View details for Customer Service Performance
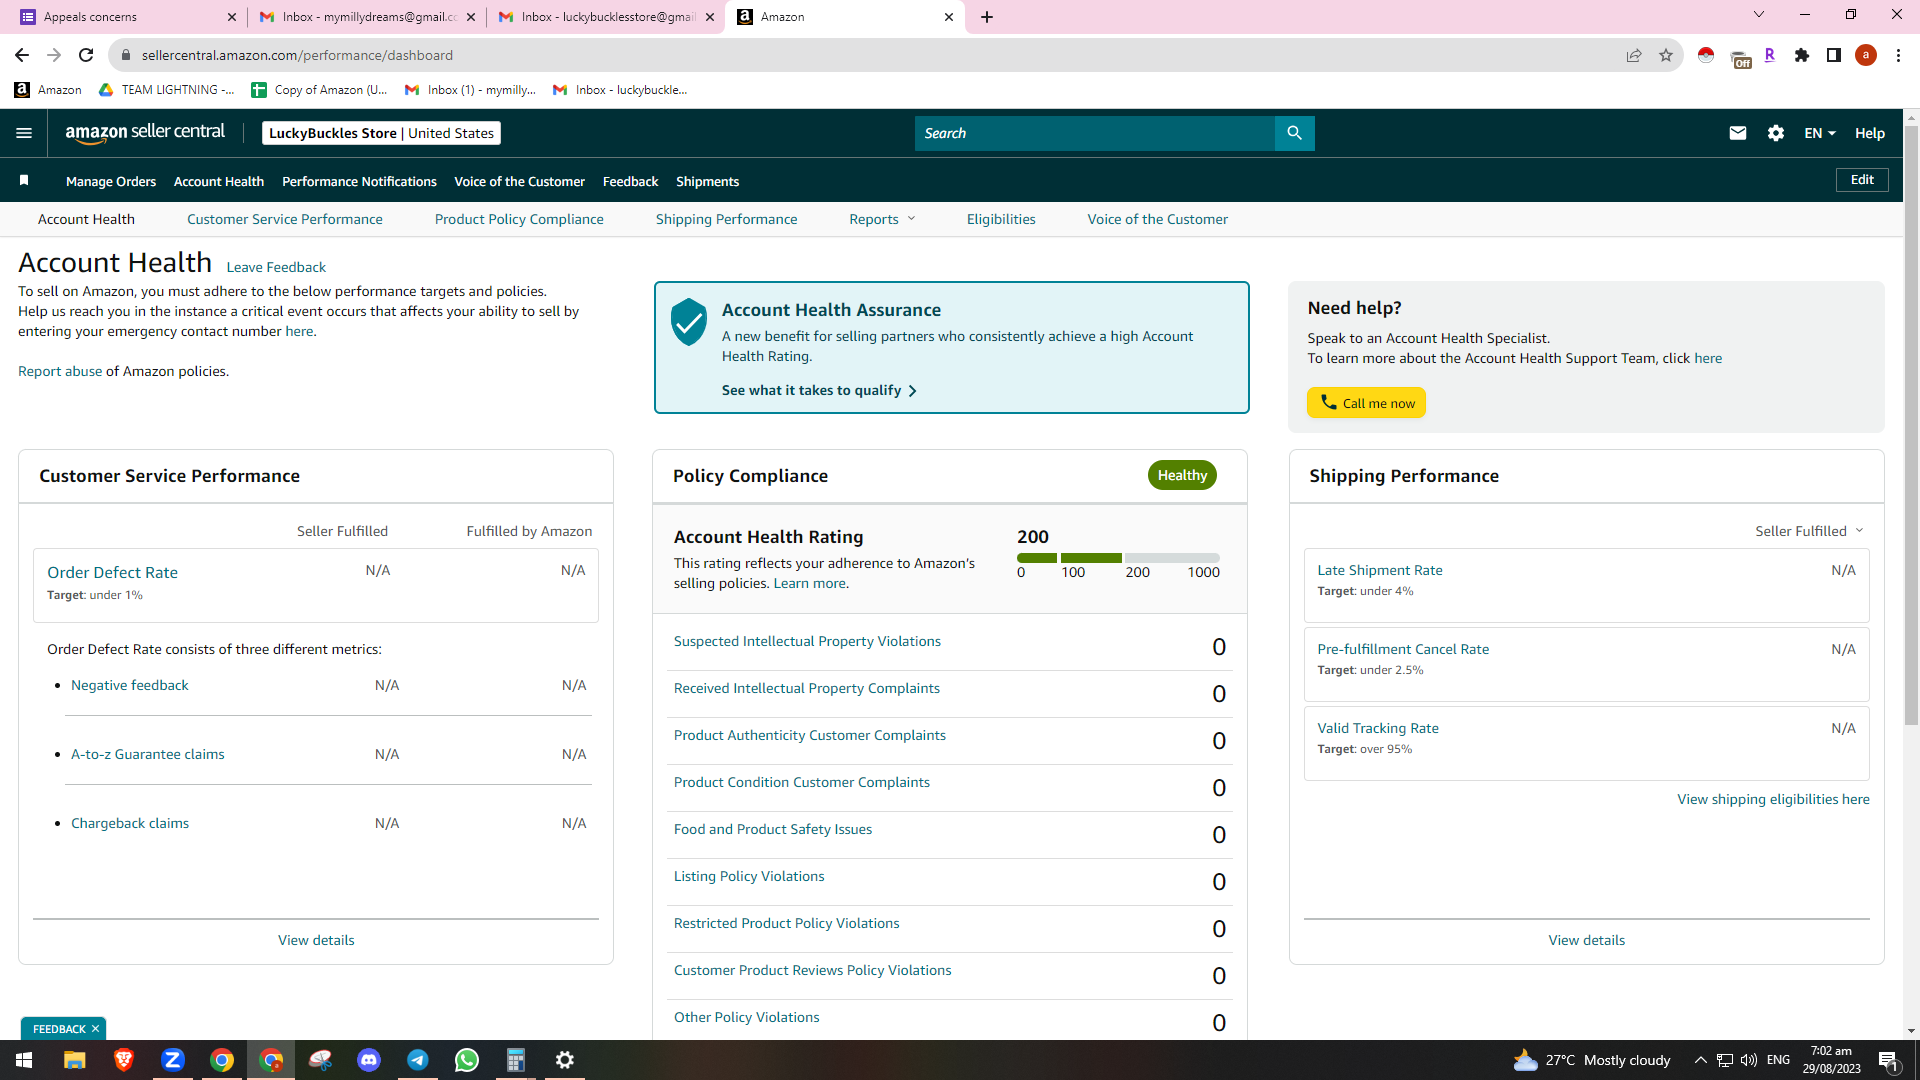The height and width of the screenshot is (1080, 1920). [x=316, y=940]
